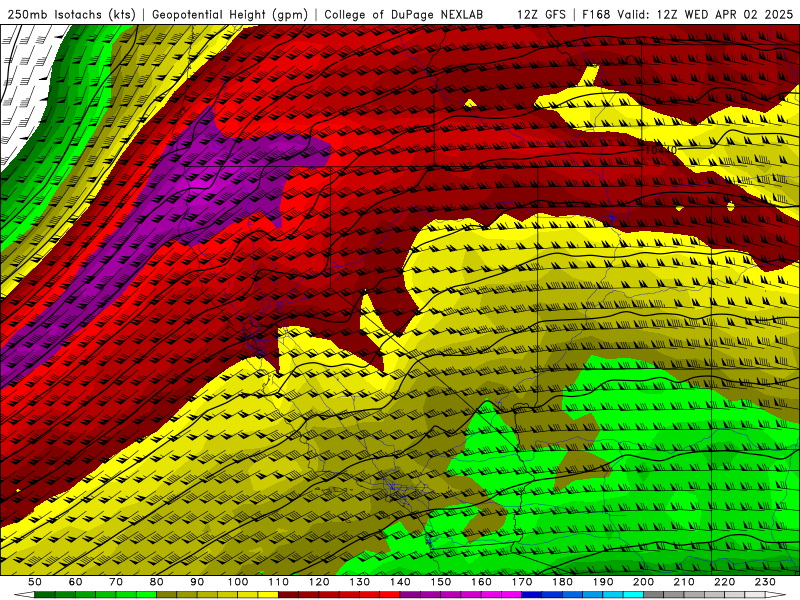
Task: Click the 'F168 Valid: 12Z WED APR 02 2025' text
Action: coord(688,14)
